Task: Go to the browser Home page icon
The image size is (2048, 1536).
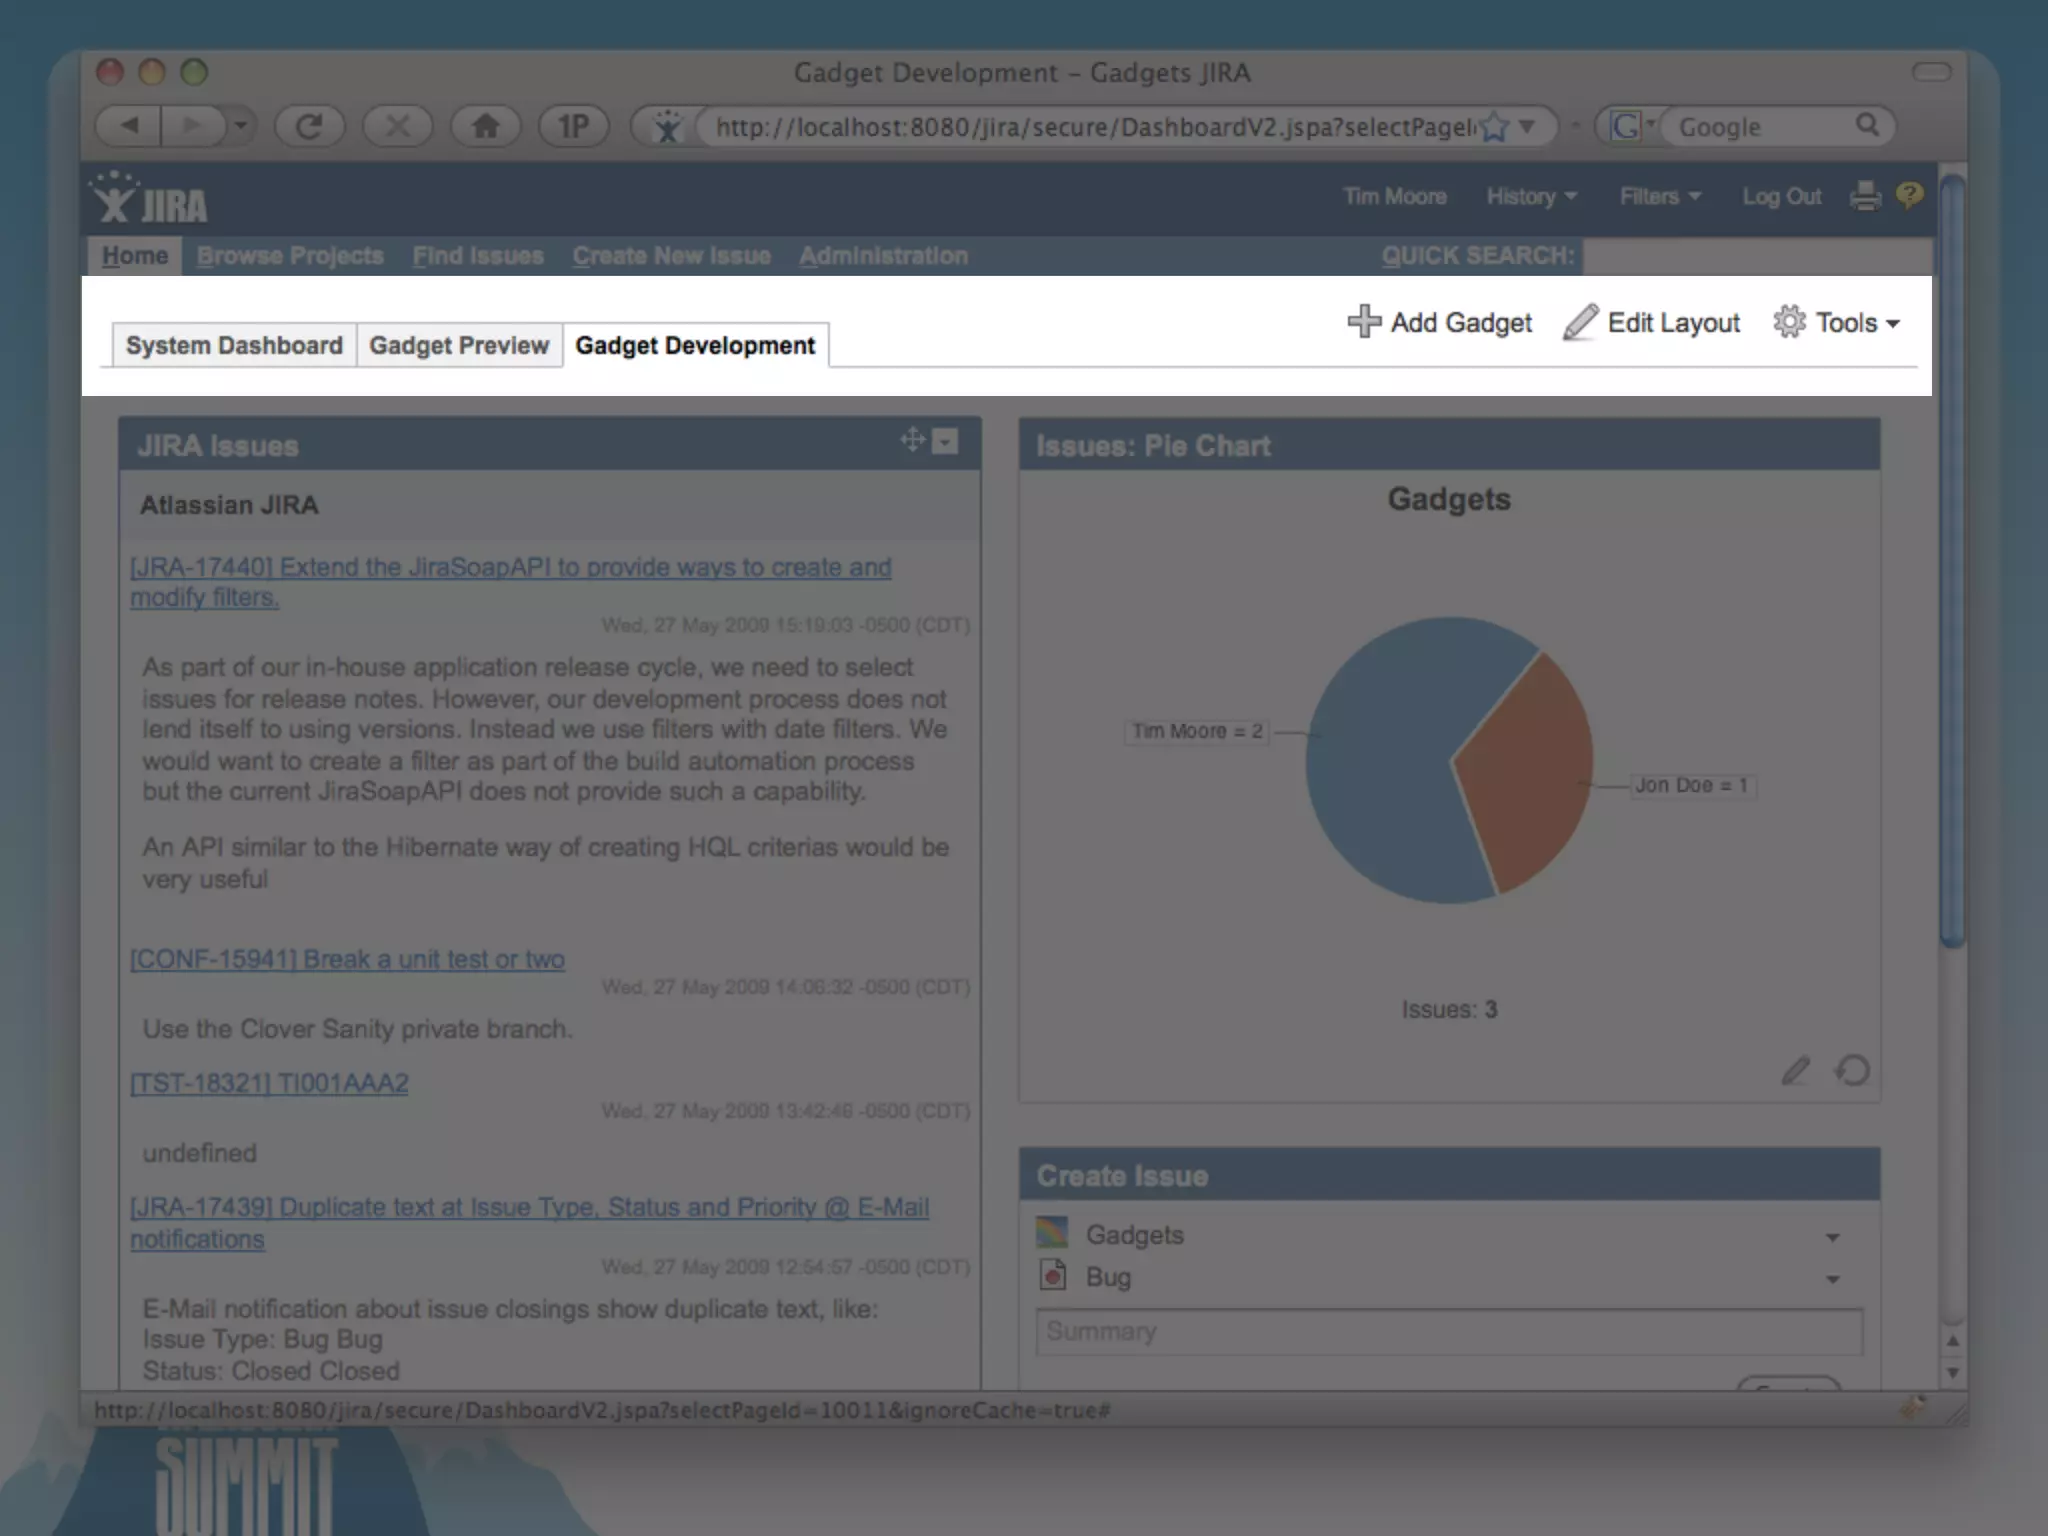Action: [x=485, y=126]
